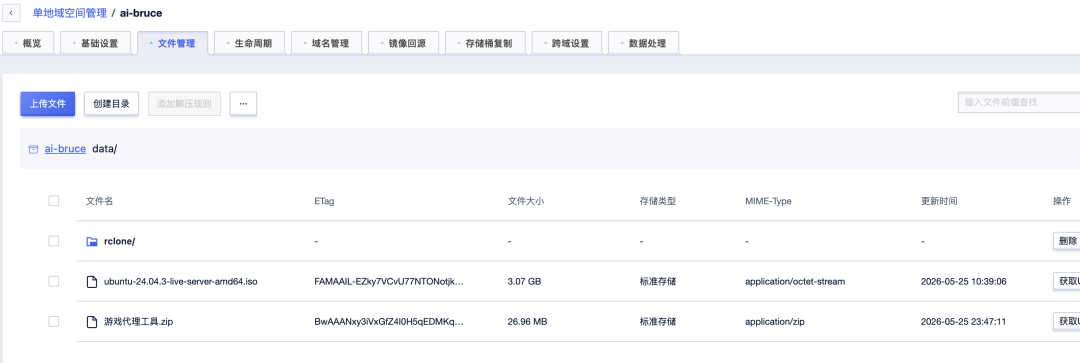The width and height of the screenshot is (1080, 363).
Task: Focus the file prefix search field
Action: click(1019, 102)
